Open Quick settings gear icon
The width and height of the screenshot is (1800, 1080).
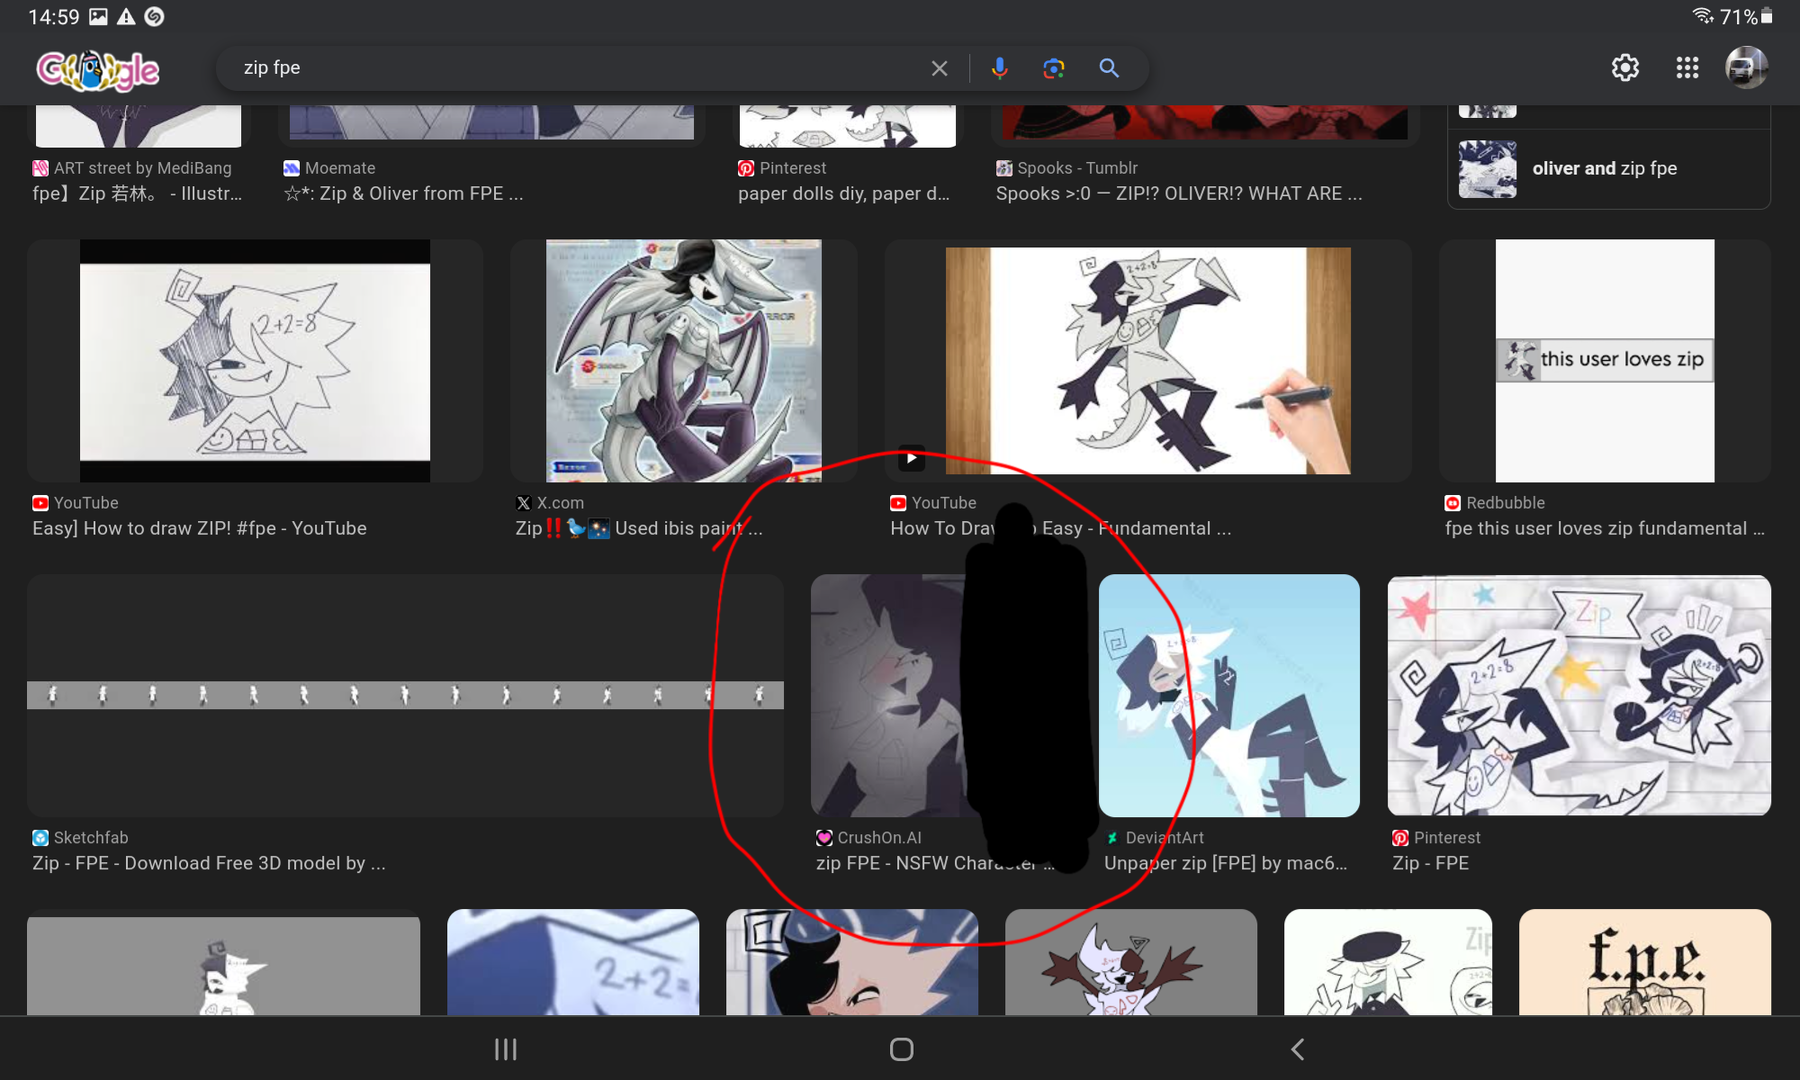click(1625, 68)
